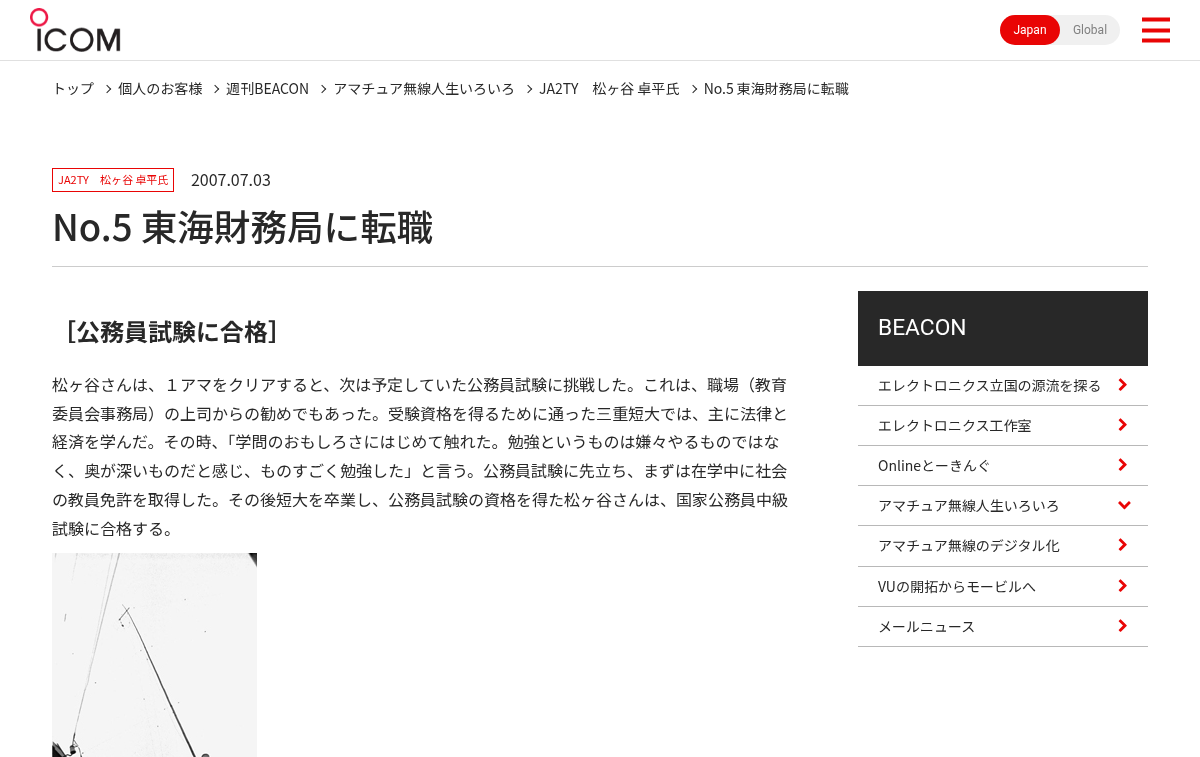This screenshot has height=757, width=1200.
Task: Switch site region to Japan
Action: pyautogui.click(x=1030, y=30)
